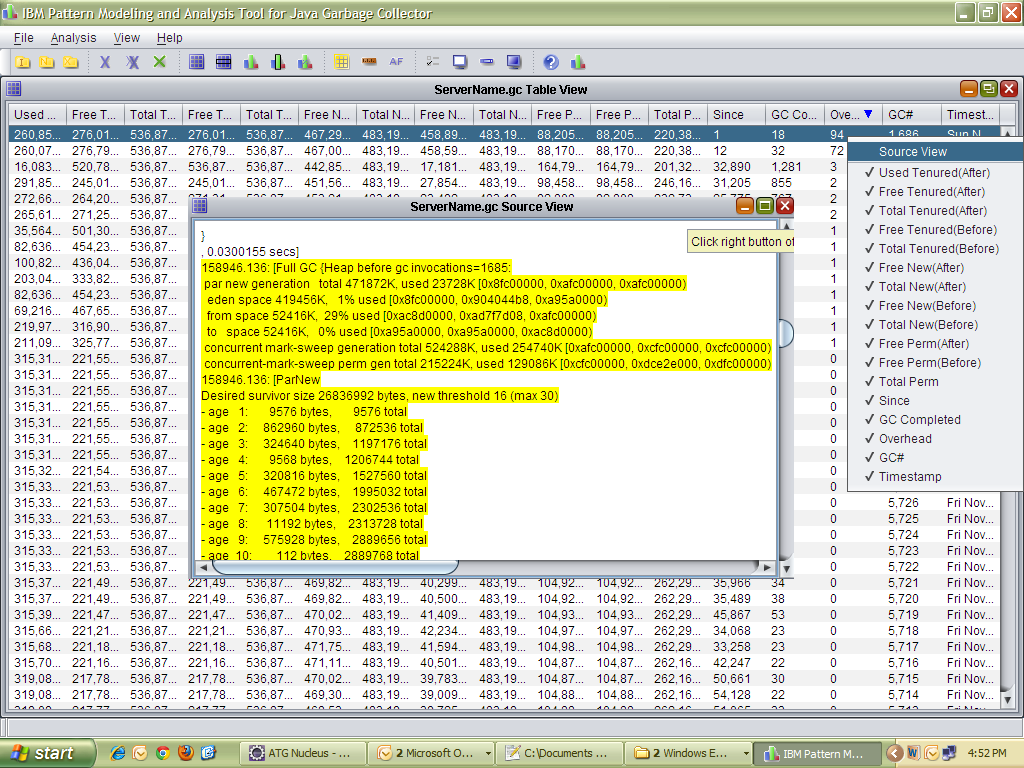The width and height of the screenshot is (1024, 768).
Task: Select the row with GC# 5,714
Action: pos(503,695)
